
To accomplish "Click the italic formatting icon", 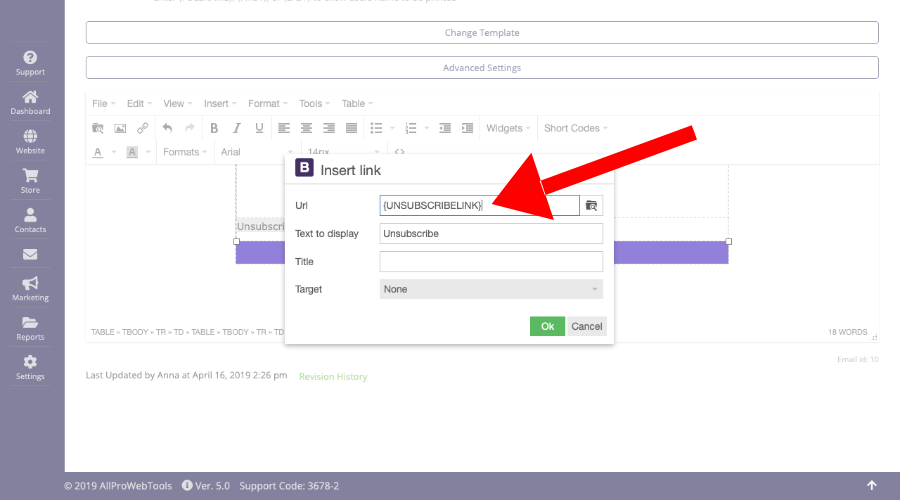I will coord(237,128).
